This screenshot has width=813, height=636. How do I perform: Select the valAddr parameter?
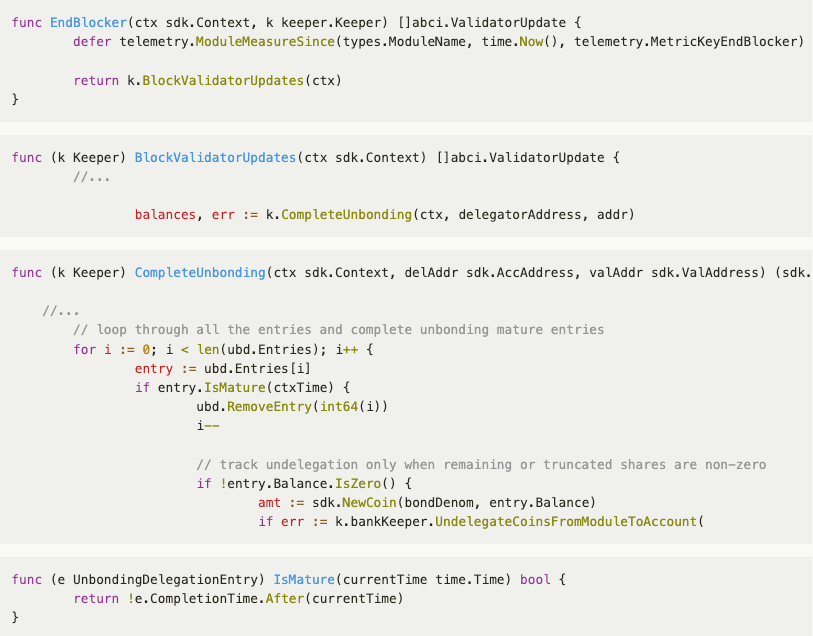point(616,273)
